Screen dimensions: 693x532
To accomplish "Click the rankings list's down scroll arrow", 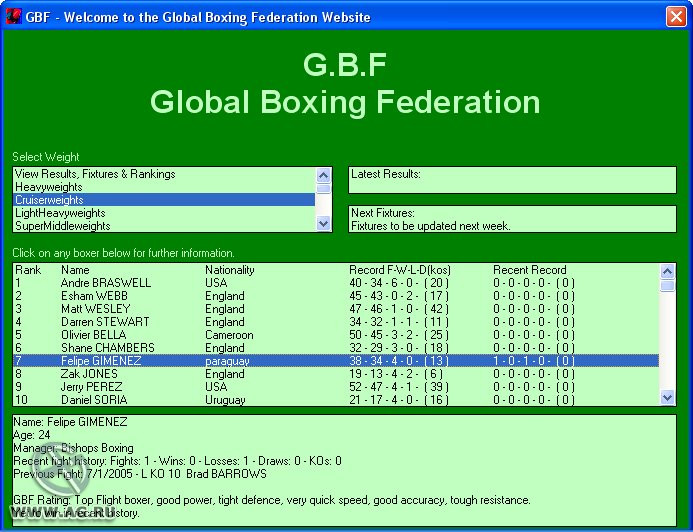I will pos(667,398).
